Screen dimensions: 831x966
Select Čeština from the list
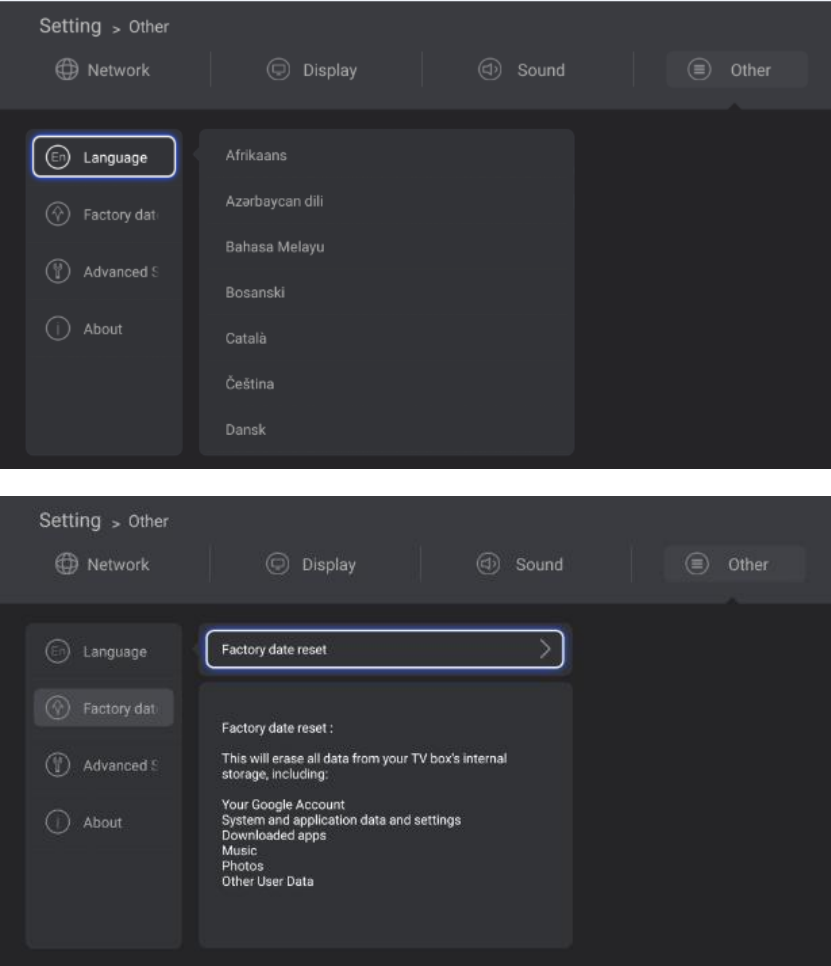tap(250, 384)
